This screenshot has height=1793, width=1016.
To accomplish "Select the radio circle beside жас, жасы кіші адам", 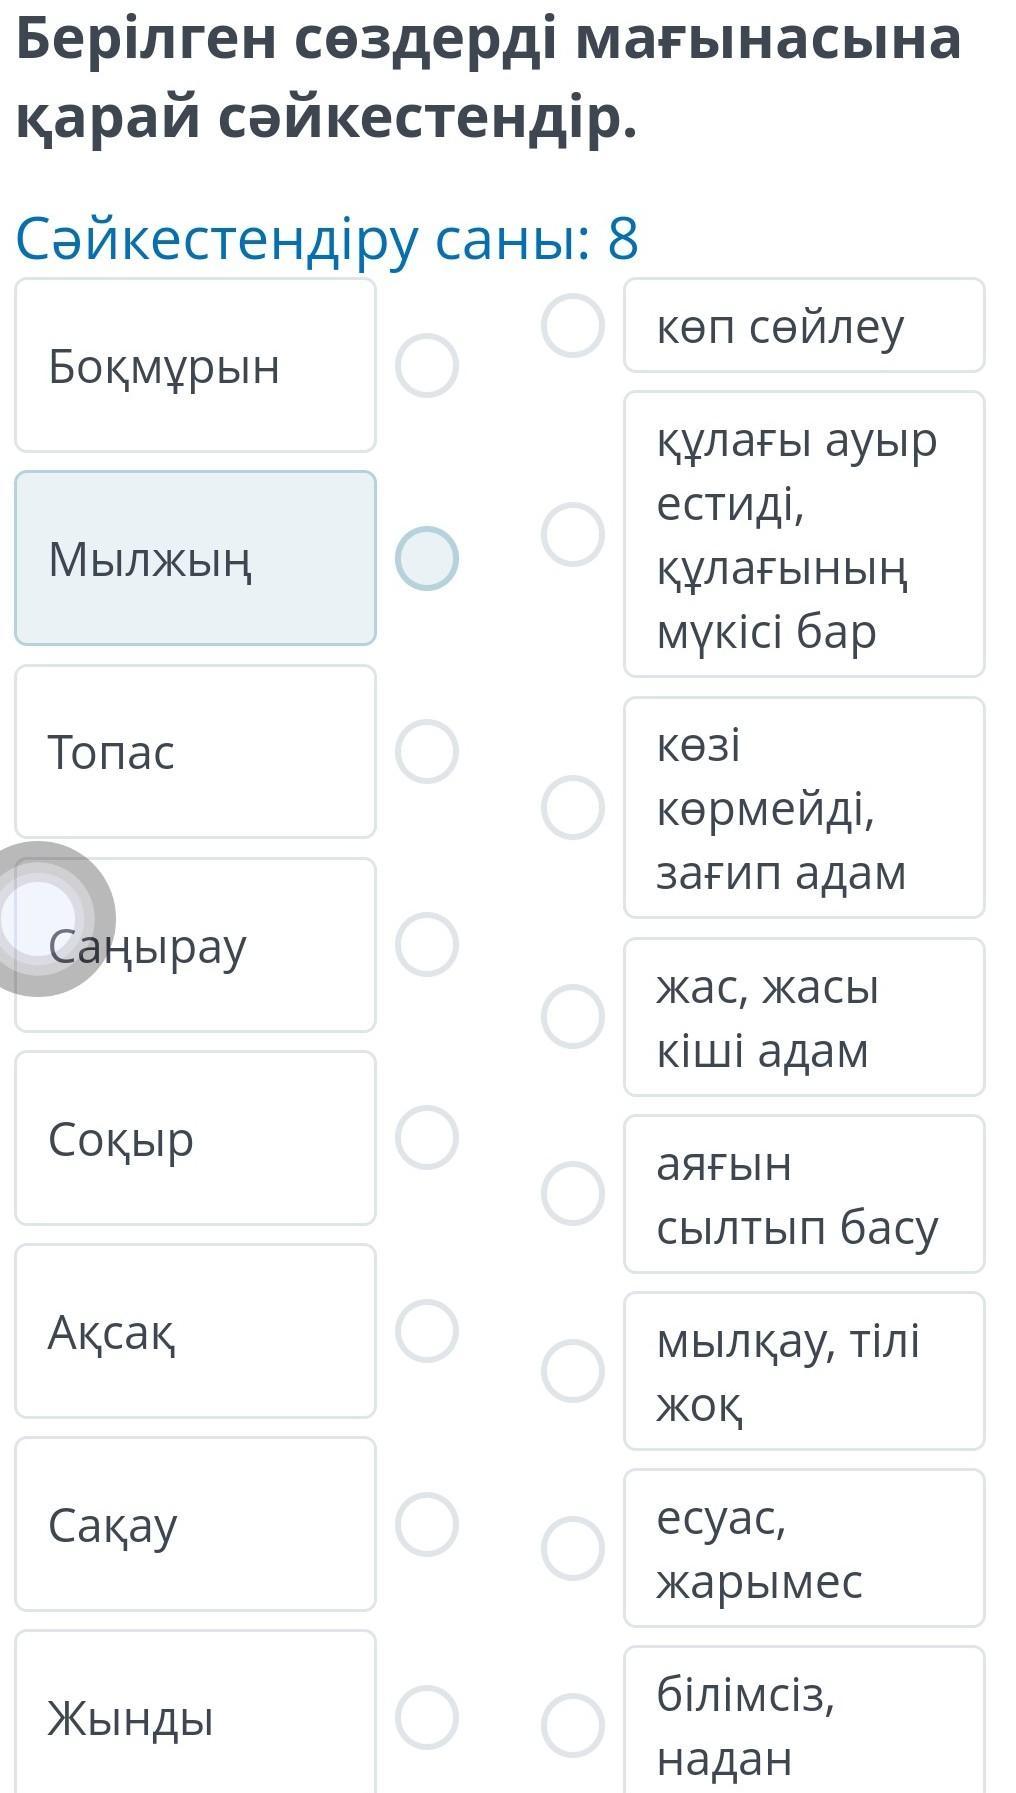I will (x=573, y=1017).
